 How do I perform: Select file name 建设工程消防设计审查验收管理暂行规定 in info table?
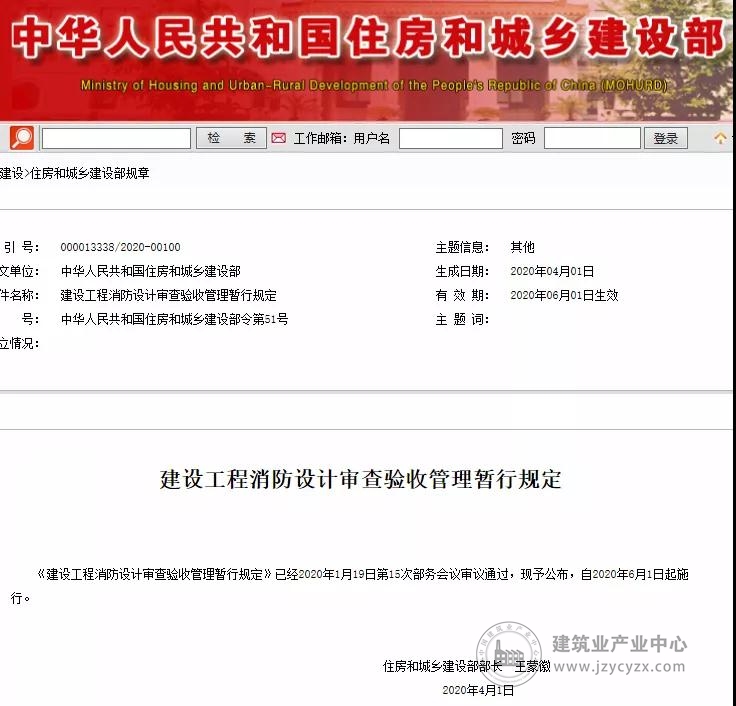click(169, 295)
